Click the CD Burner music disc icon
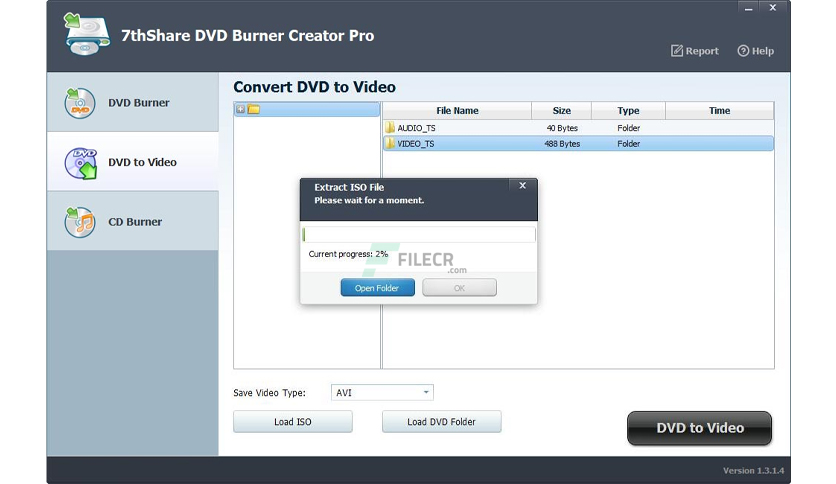The image size is (836, 484). (80, 222)
